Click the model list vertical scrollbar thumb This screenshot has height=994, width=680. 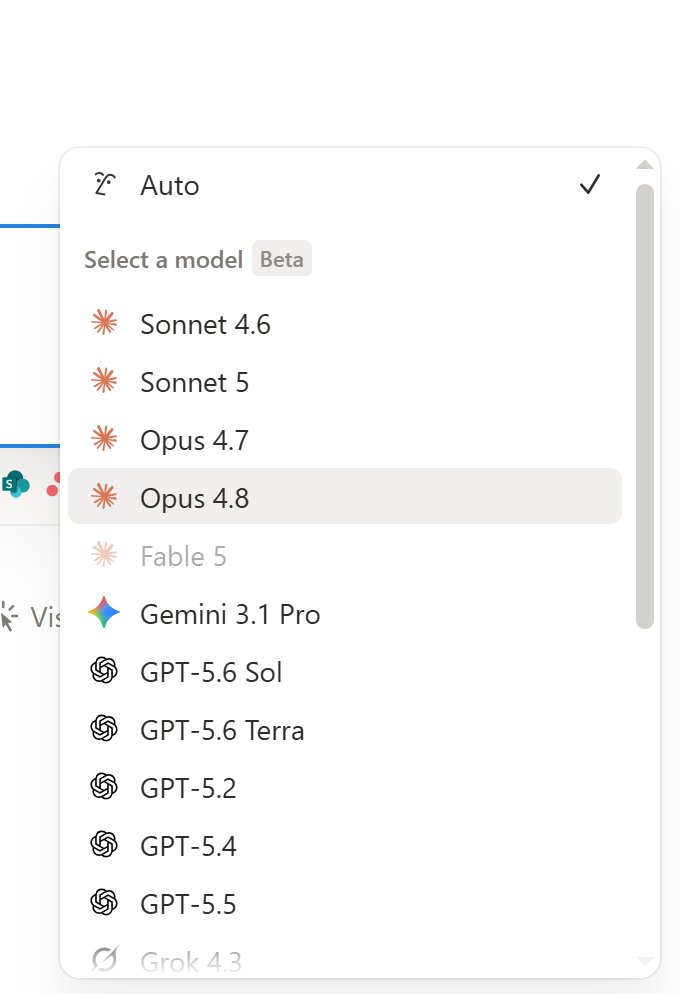coord(645,406)
